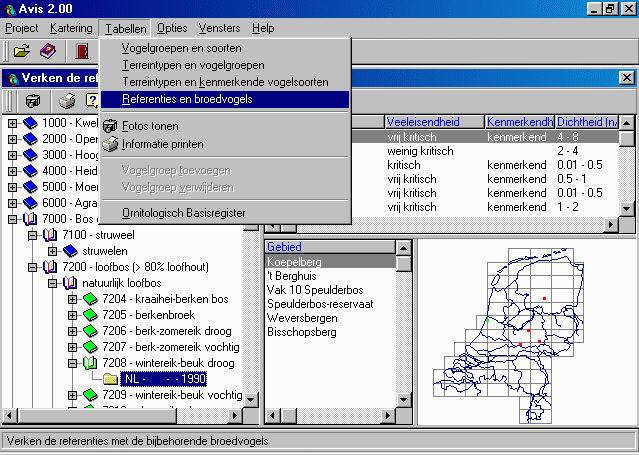
Task: Collapse the 7200 loofbos node
Action: point(33,267)
